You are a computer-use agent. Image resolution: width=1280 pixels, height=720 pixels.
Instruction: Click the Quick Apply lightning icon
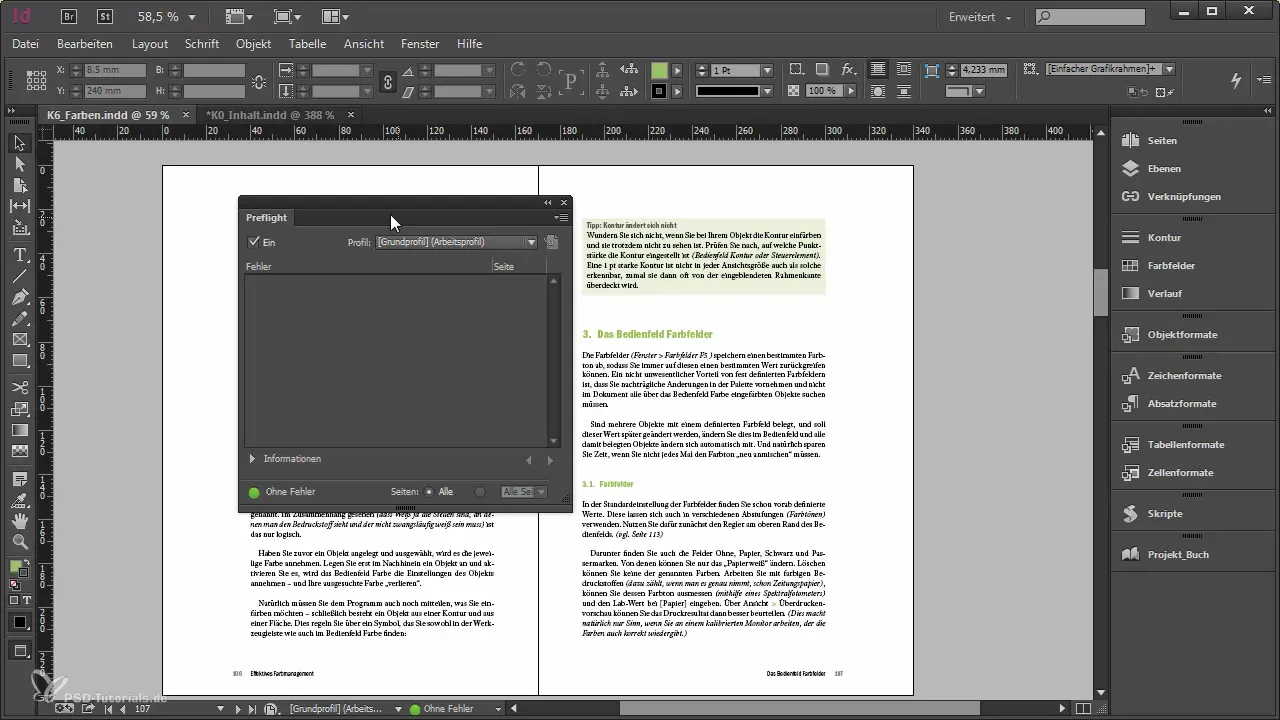pyautogui.click(x=1237, y=80)
